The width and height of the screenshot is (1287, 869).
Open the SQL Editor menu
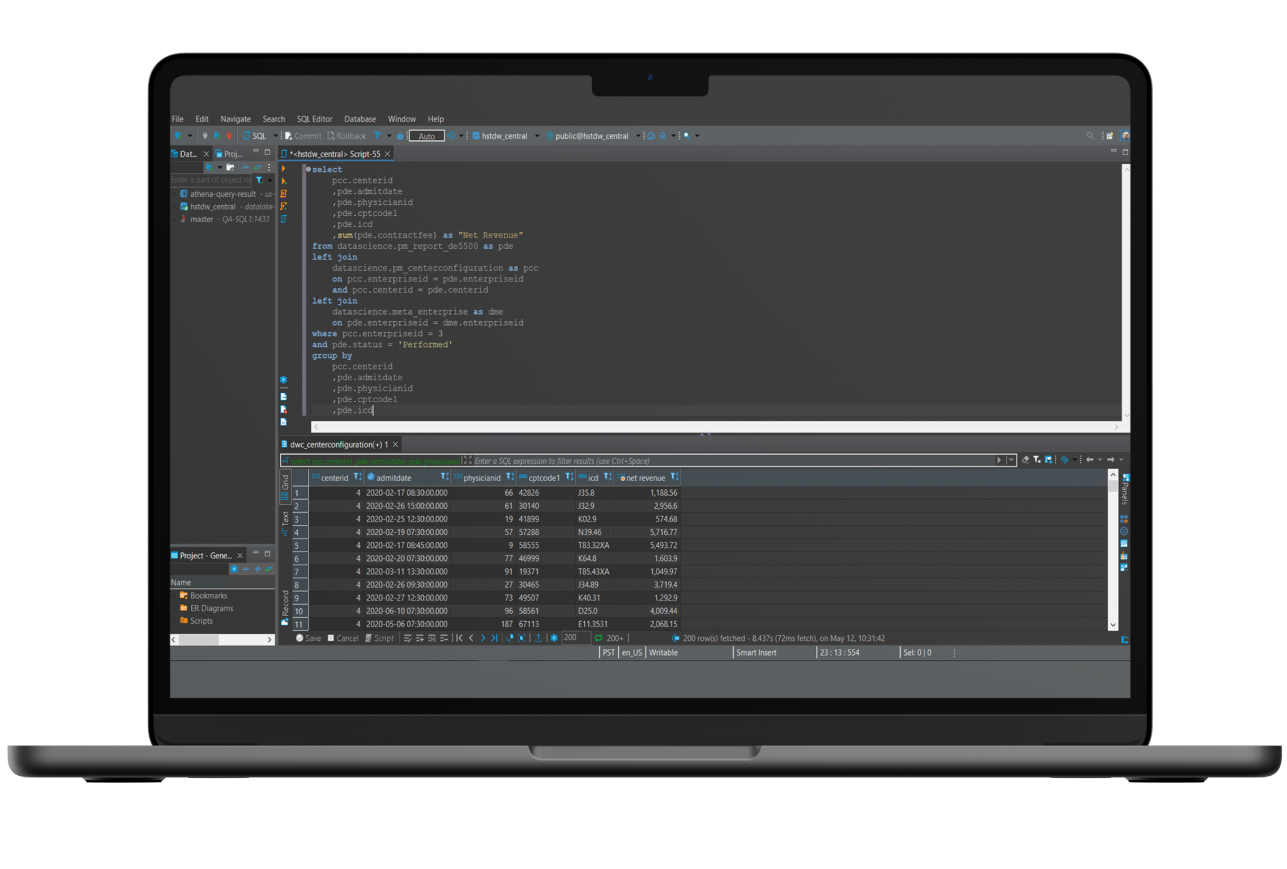click(314, 118)
